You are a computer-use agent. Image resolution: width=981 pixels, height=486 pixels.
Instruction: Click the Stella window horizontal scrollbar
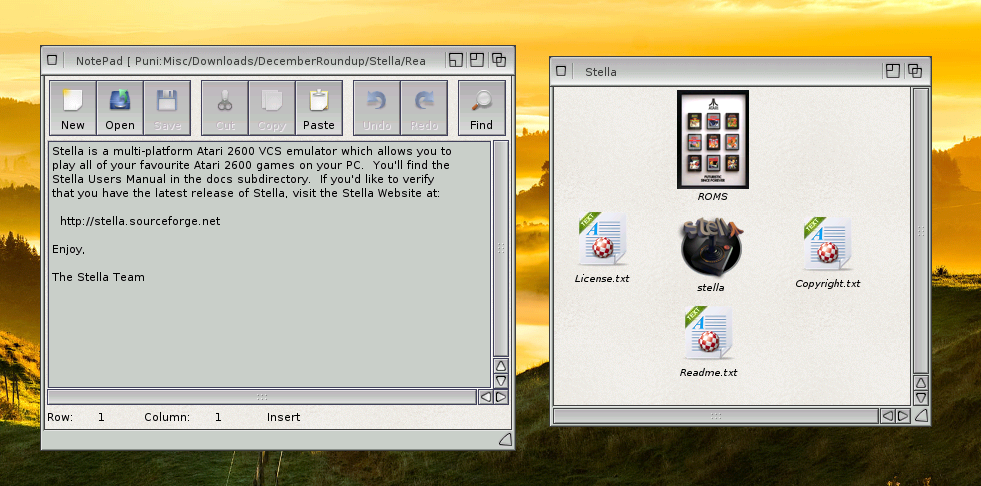pyautogui.click(x=714, y=415)
